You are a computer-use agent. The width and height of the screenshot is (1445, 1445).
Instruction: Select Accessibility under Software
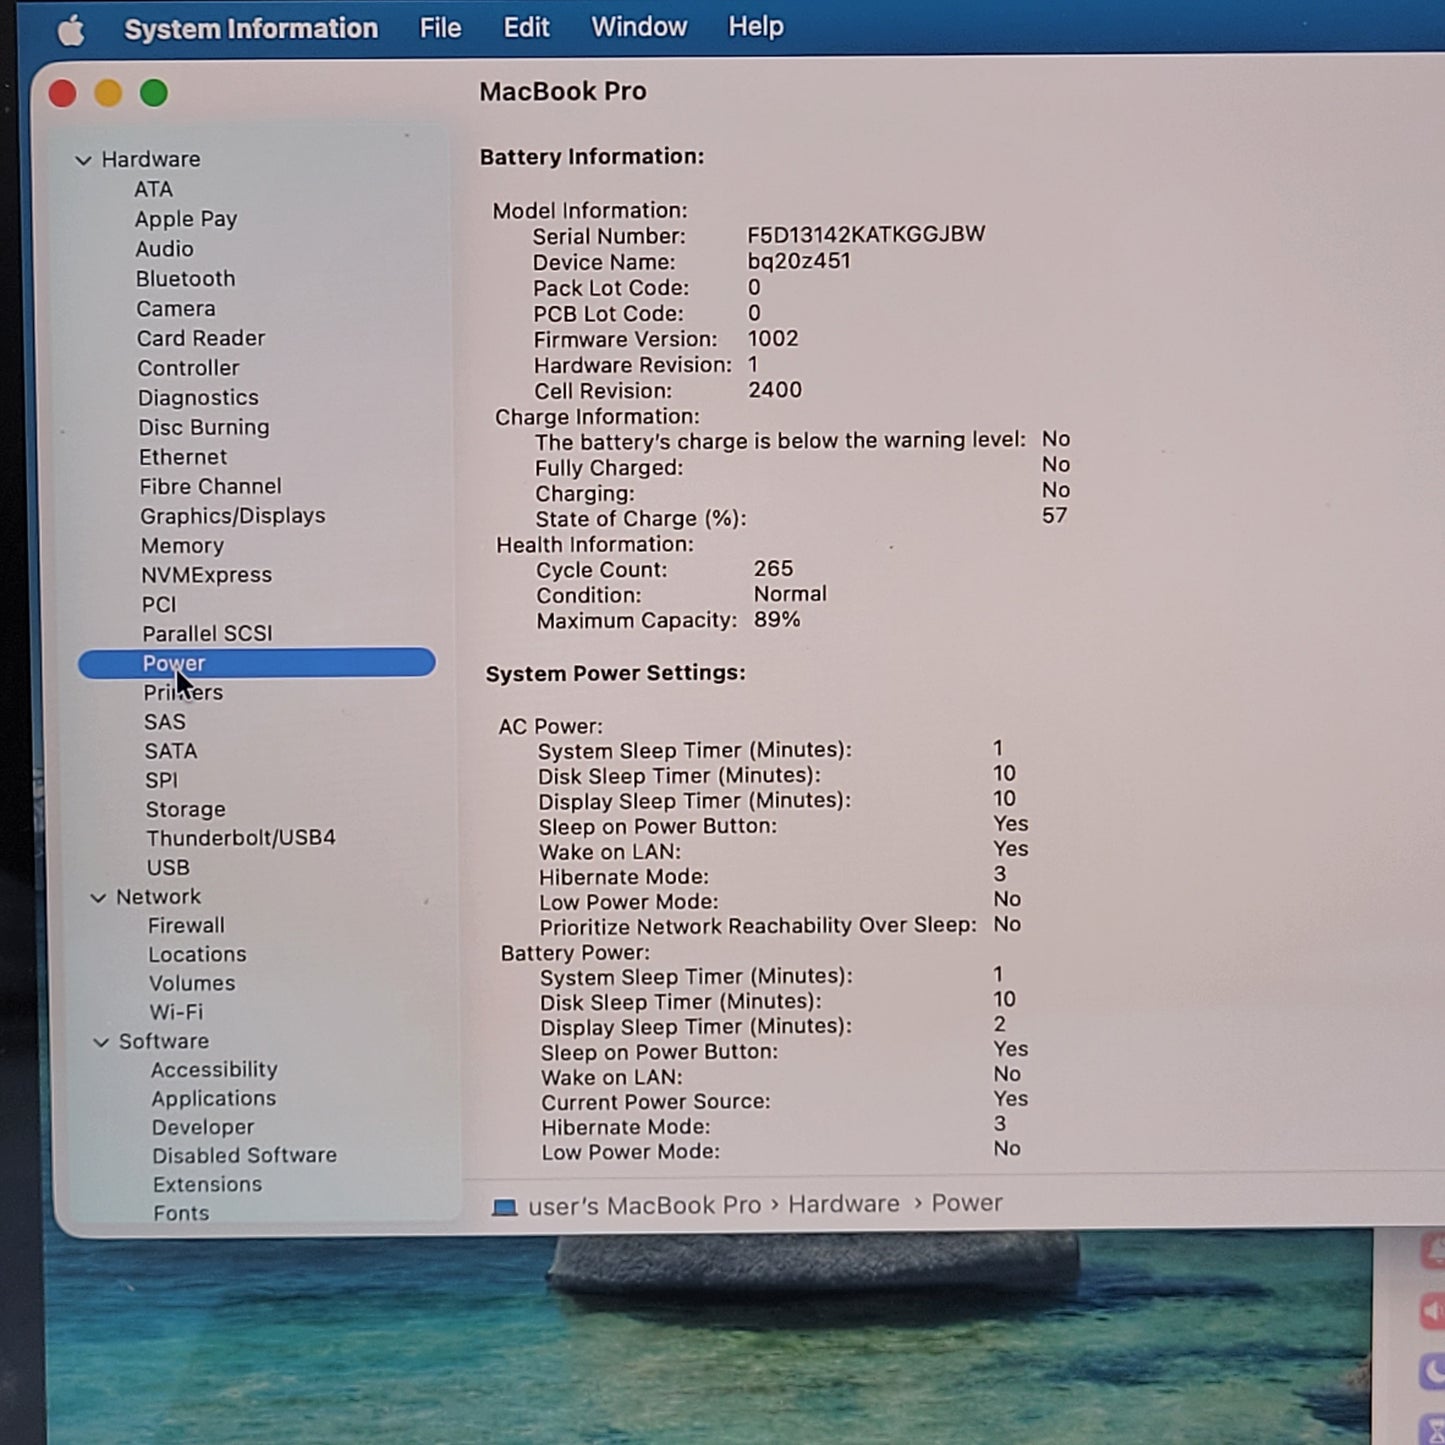click(x=214, y=1070)
